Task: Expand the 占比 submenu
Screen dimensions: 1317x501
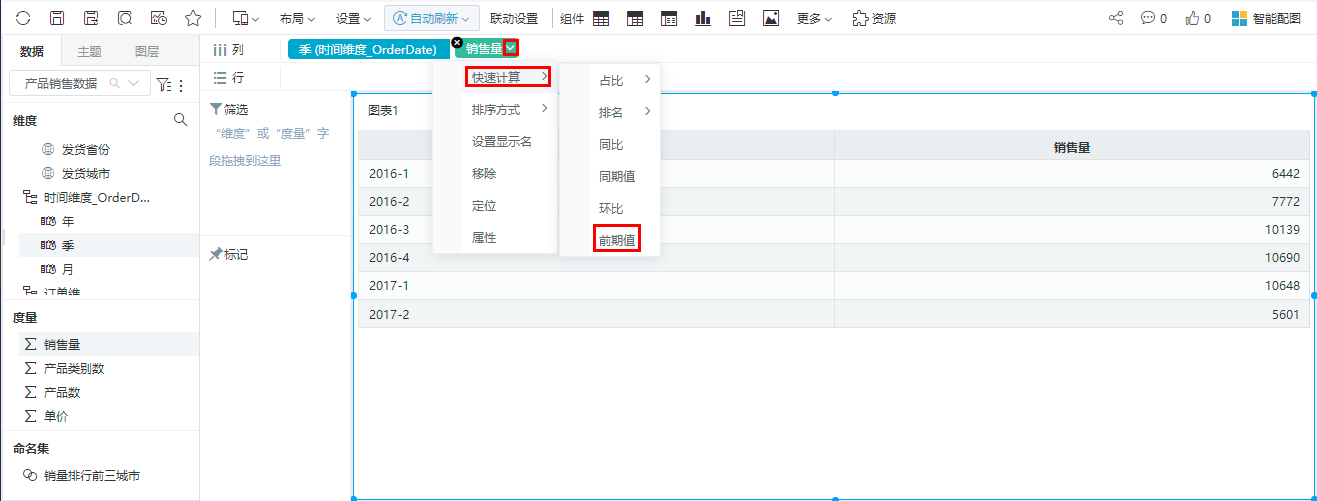Action: pos(610,80)
